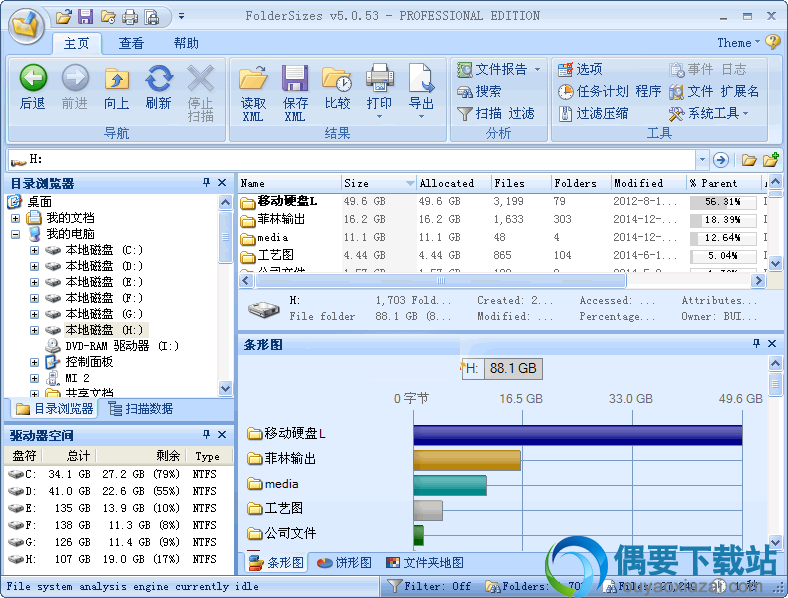Open the 搜索 search tool

point(479,91)
